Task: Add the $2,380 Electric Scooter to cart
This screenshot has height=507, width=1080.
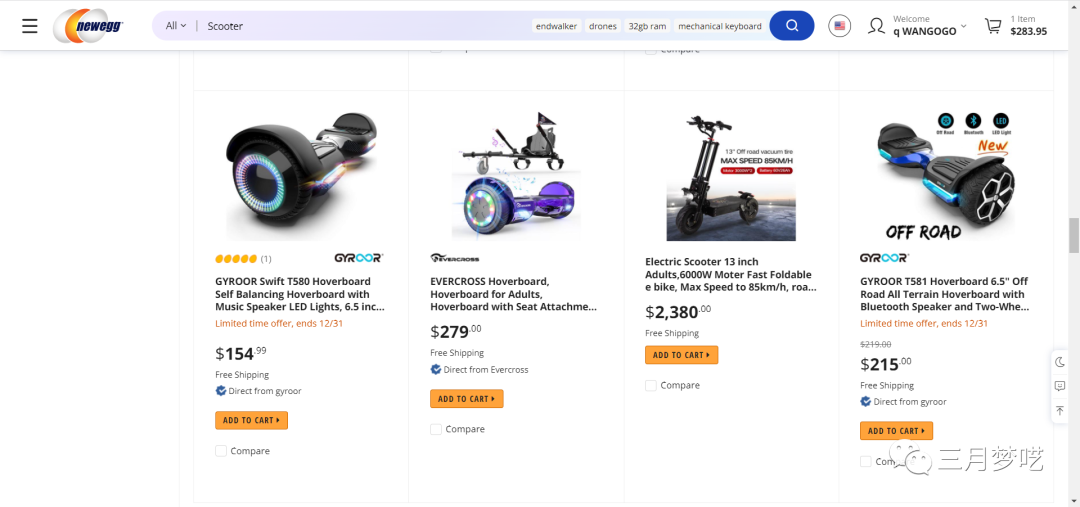Action: click(681, 355)
